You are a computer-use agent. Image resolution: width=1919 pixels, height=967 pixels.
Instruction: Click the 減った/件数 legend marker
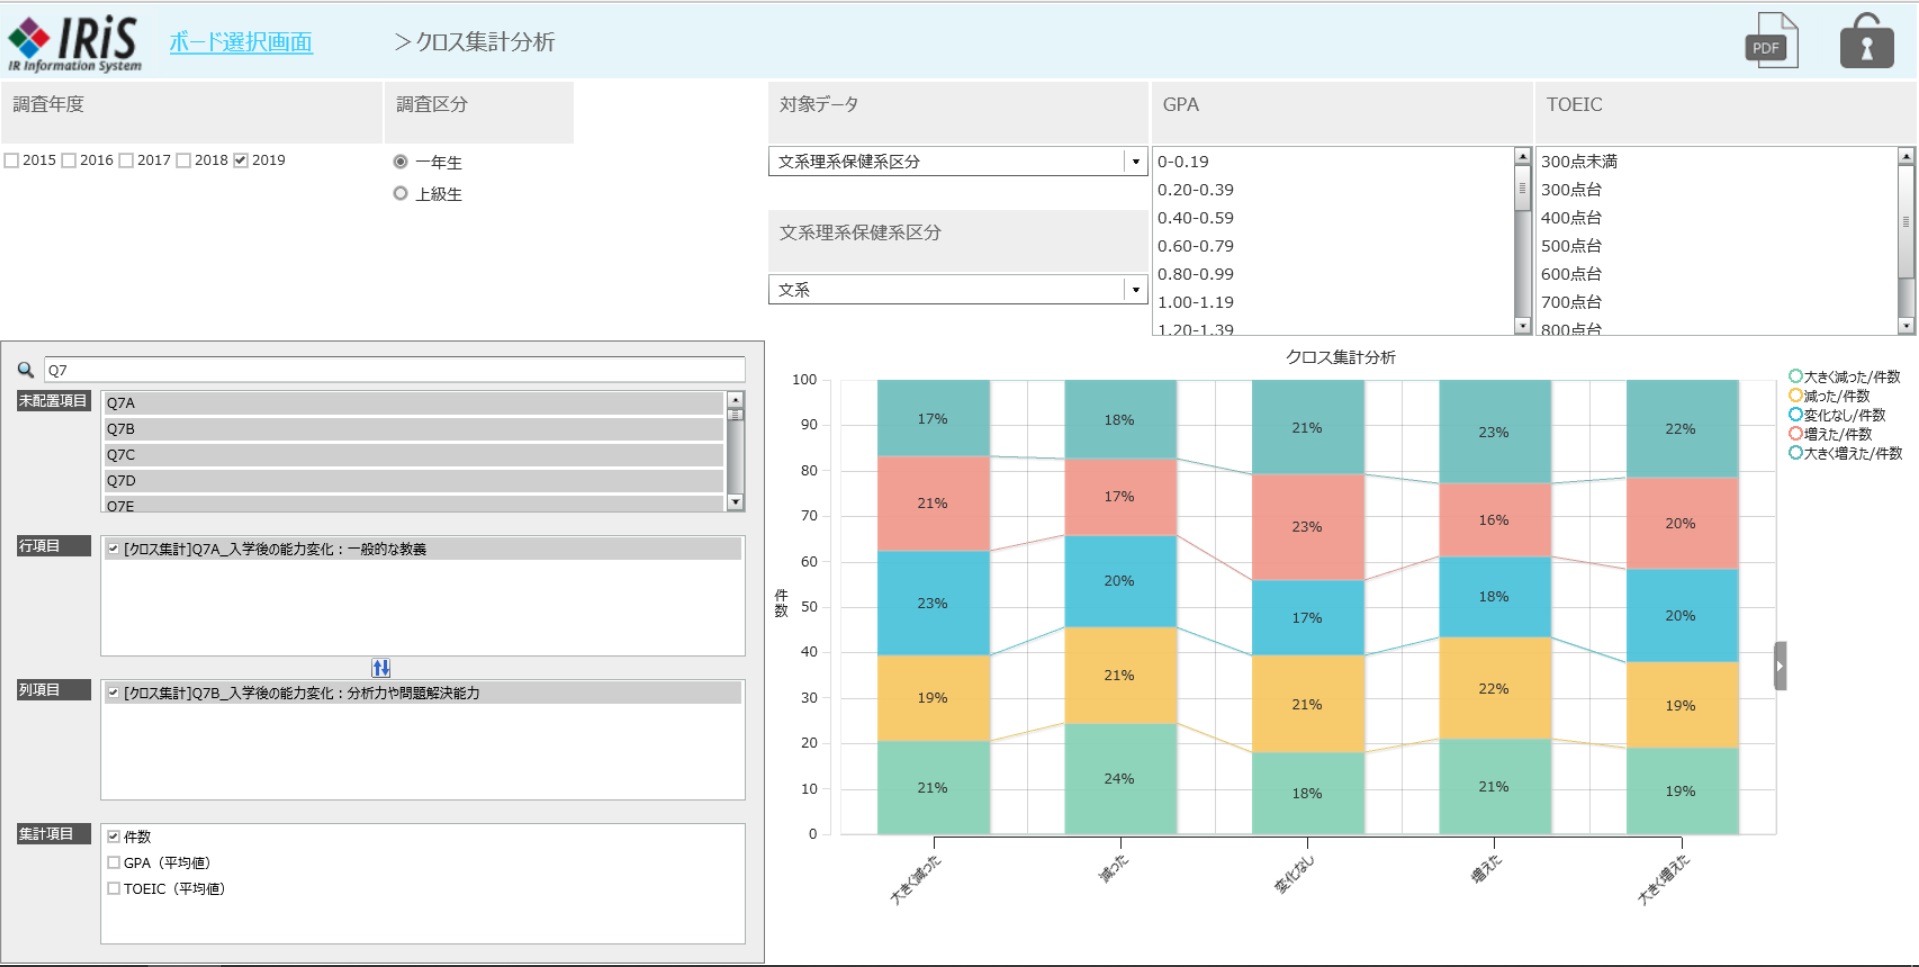(1795, 396)
